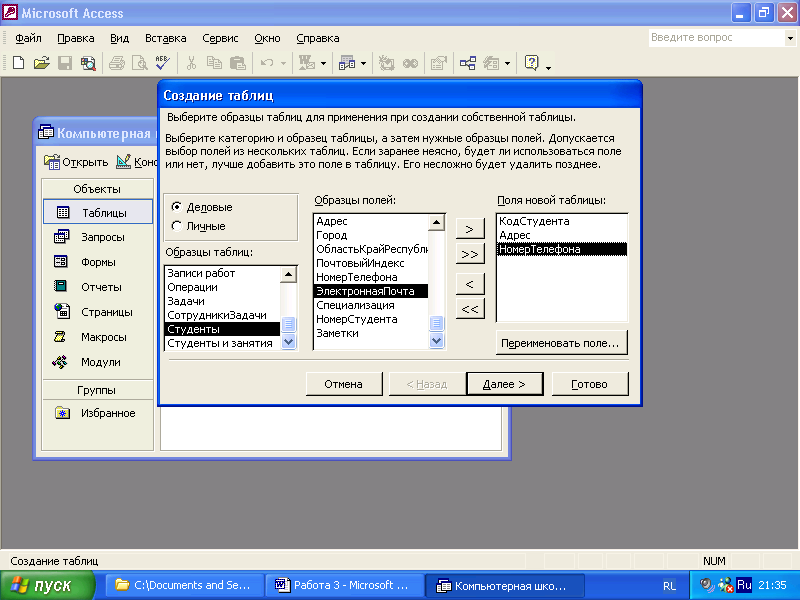Click scroll-down arrow of Образцы полей list
Image resolution: width=800 pixels, height=600 pixels.
(x=436, y=340)
